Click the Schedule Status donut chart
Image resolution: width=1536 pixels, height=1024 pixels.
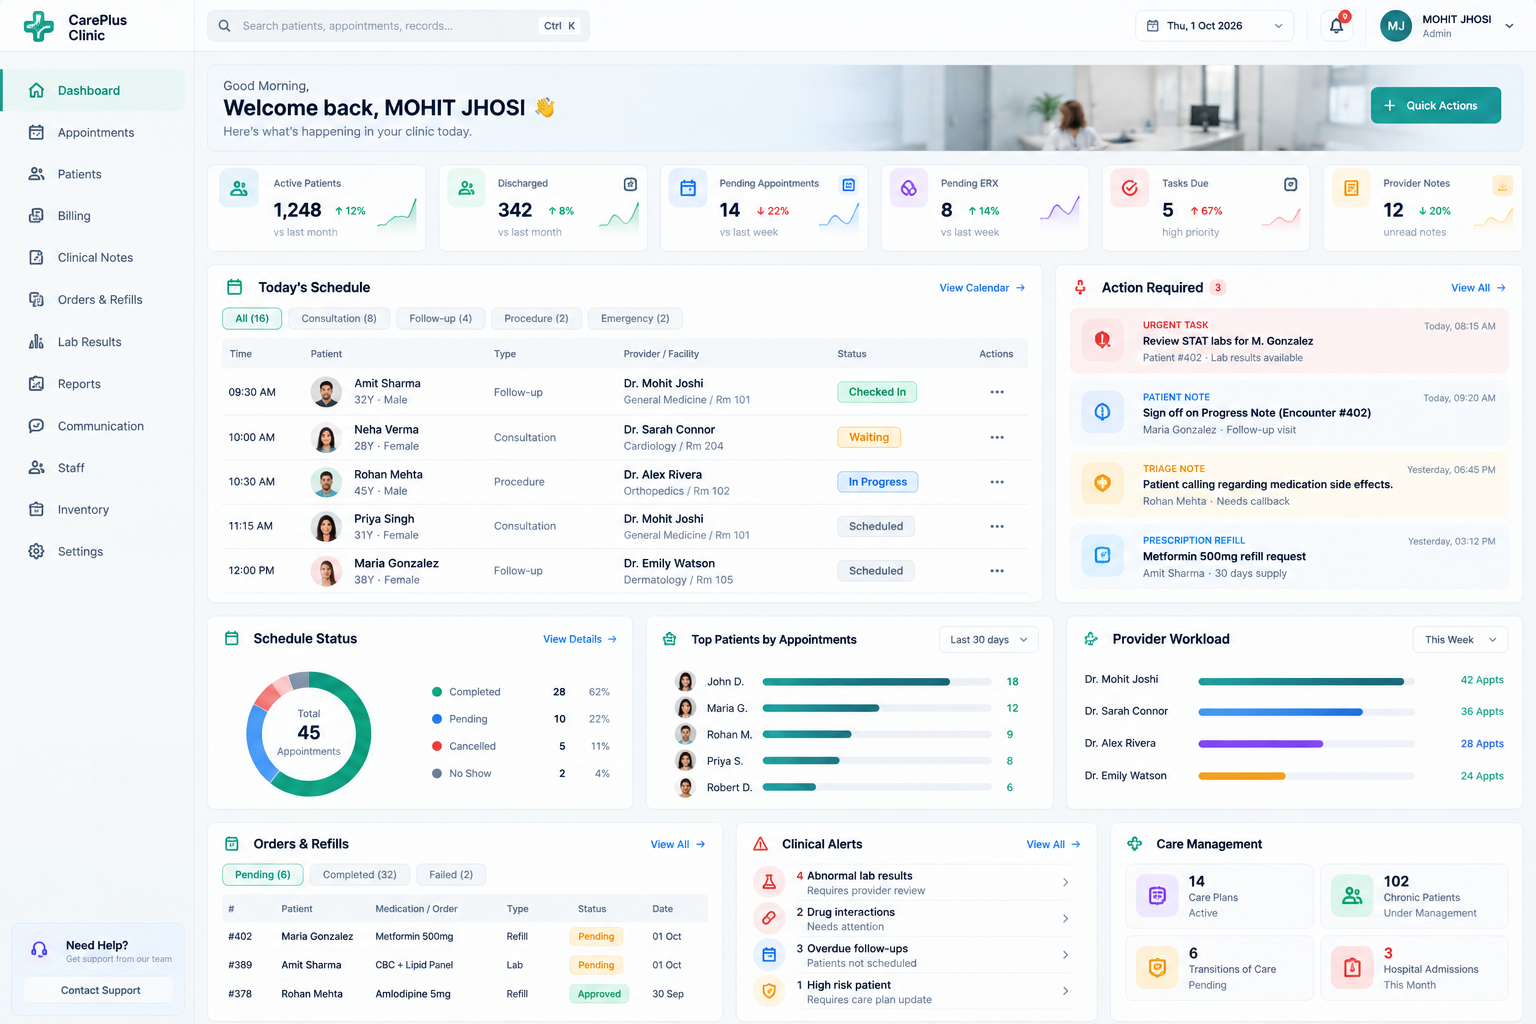point(309,734)
